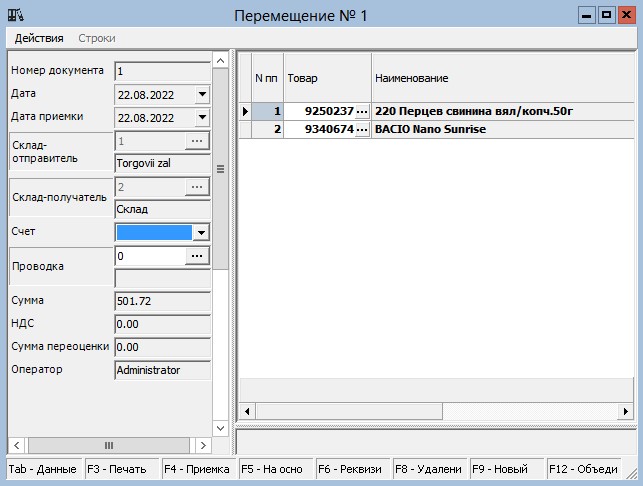
Task: Expand the Дата приемки date dropdown
Action: 201,117
